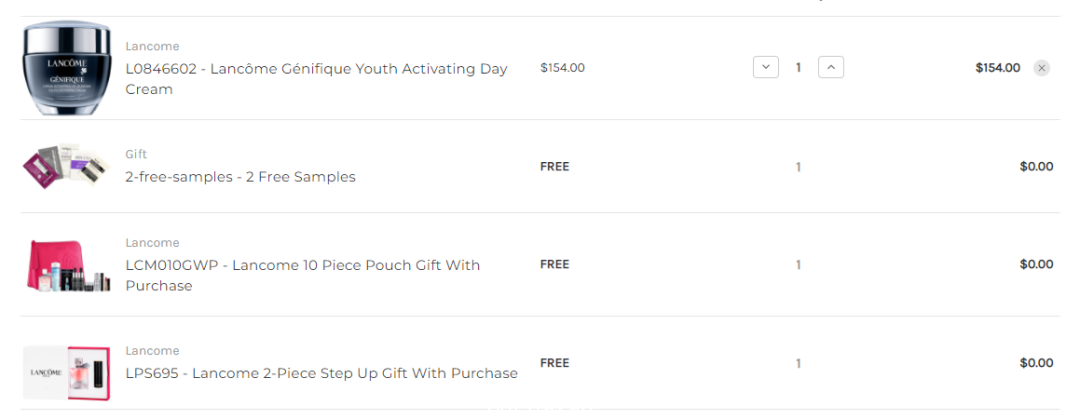Select the Lancome brand label above the Pouch Gift
Viewport: 1080px width, 419px height.
click(x=152, y=243)
